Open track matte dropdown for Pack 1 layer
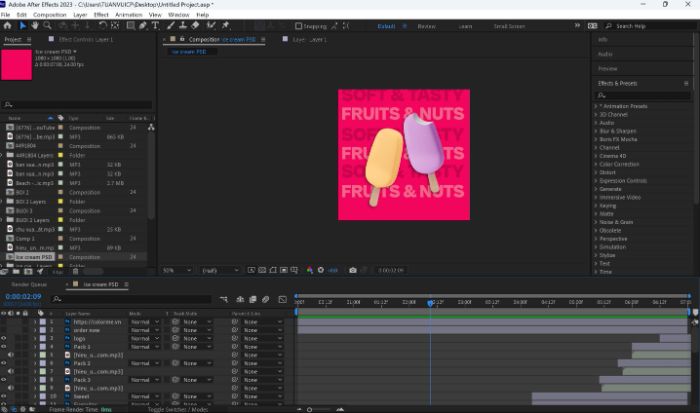700x413 pixels. (x=195, y=346)
